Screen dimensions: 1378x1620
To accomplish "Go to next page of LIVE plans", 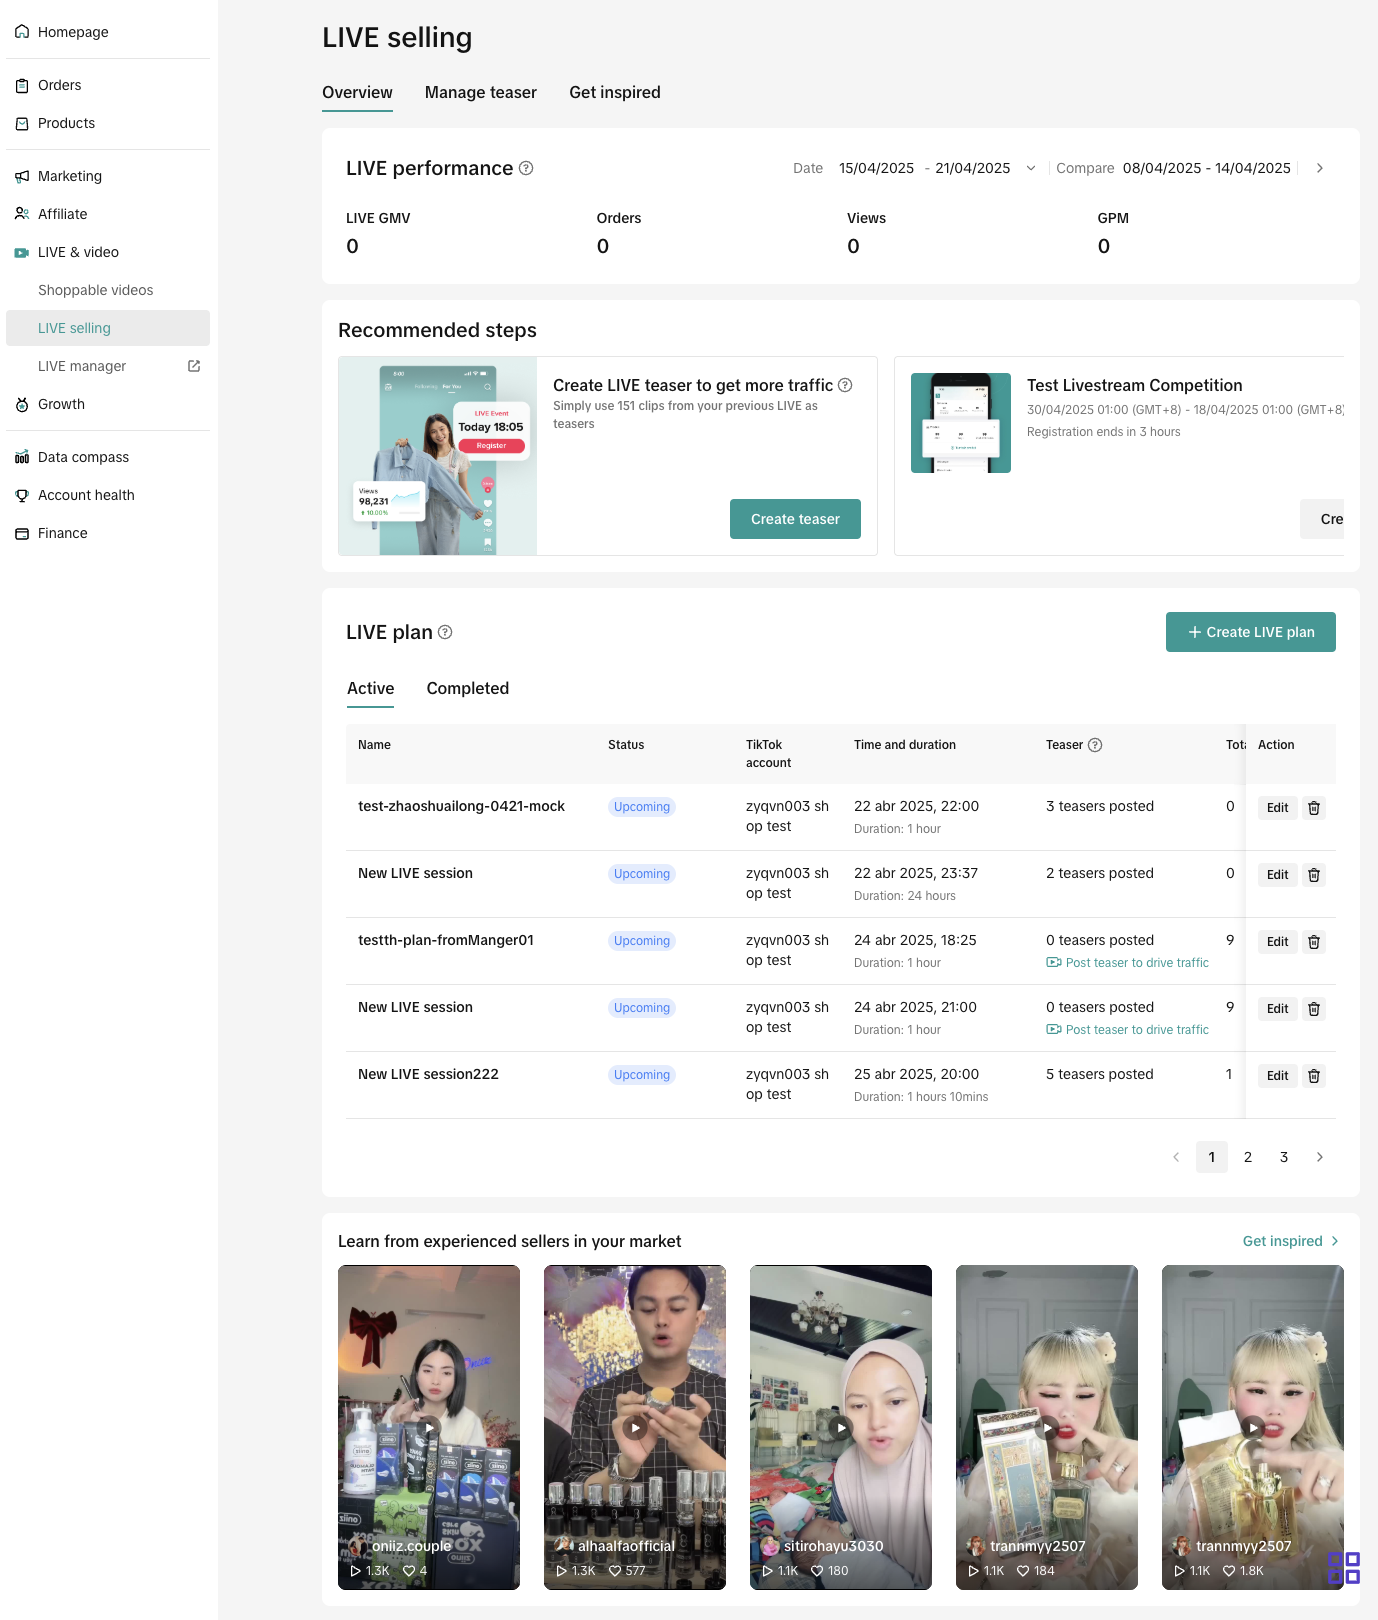I will tap(1320, 1157).
